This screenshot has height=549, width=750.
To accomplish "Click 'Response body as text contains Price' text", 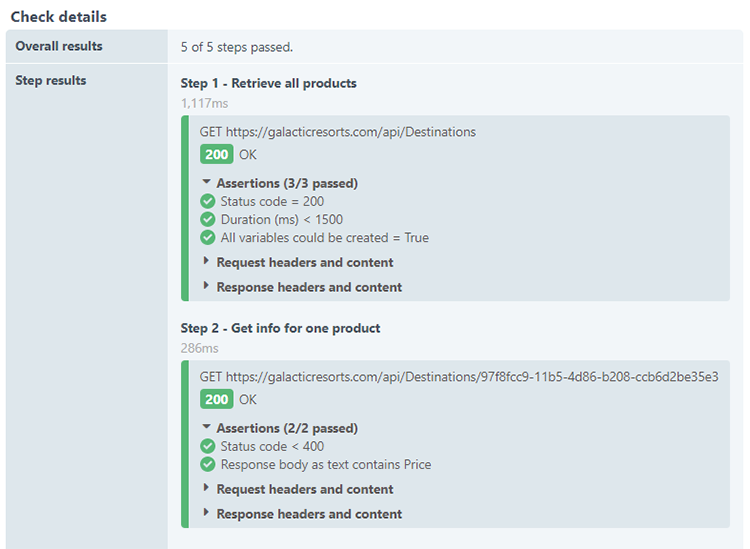I will pyautogui.click(x=326, y=464).
